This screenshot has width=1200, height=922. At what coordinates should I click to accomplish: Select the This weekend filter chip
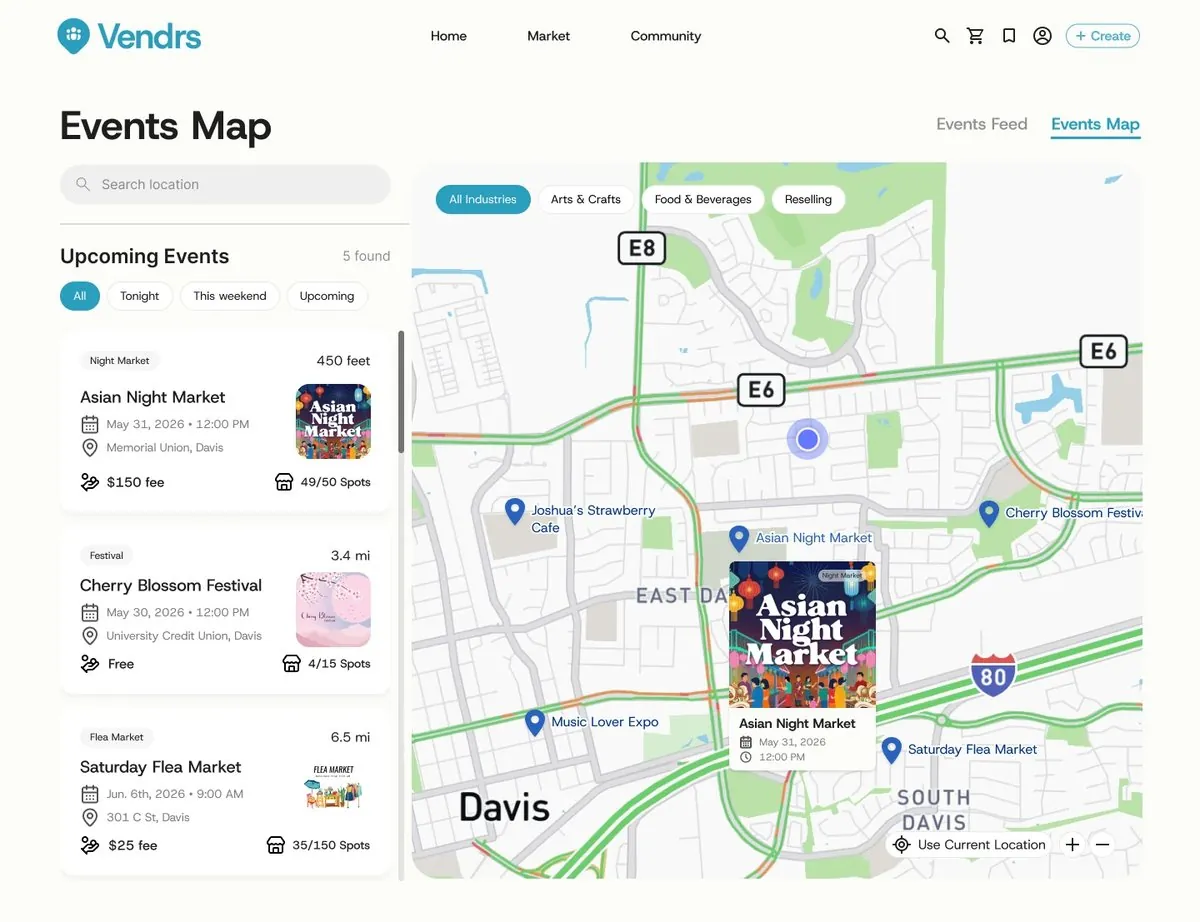(230, 296)
